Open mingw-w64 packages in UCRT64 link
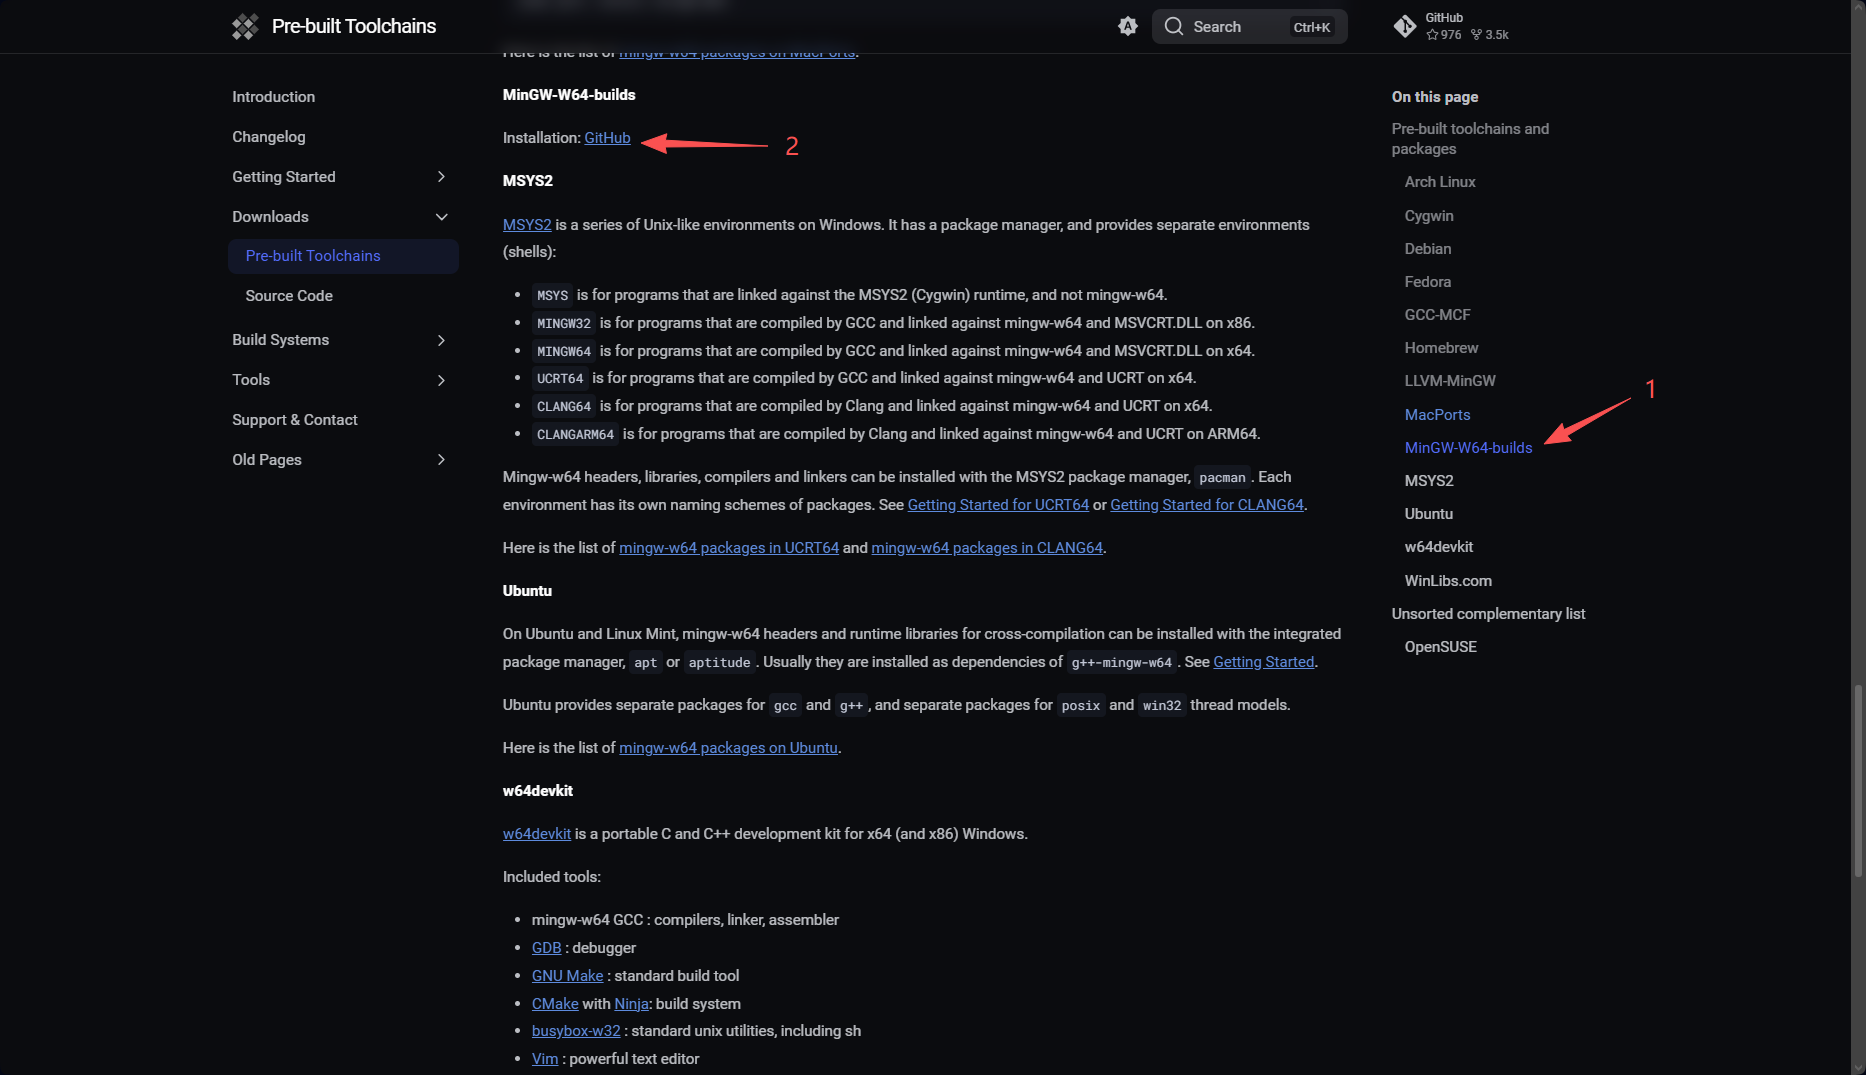Screen dimensions: 1866x1075 [729, 548]
